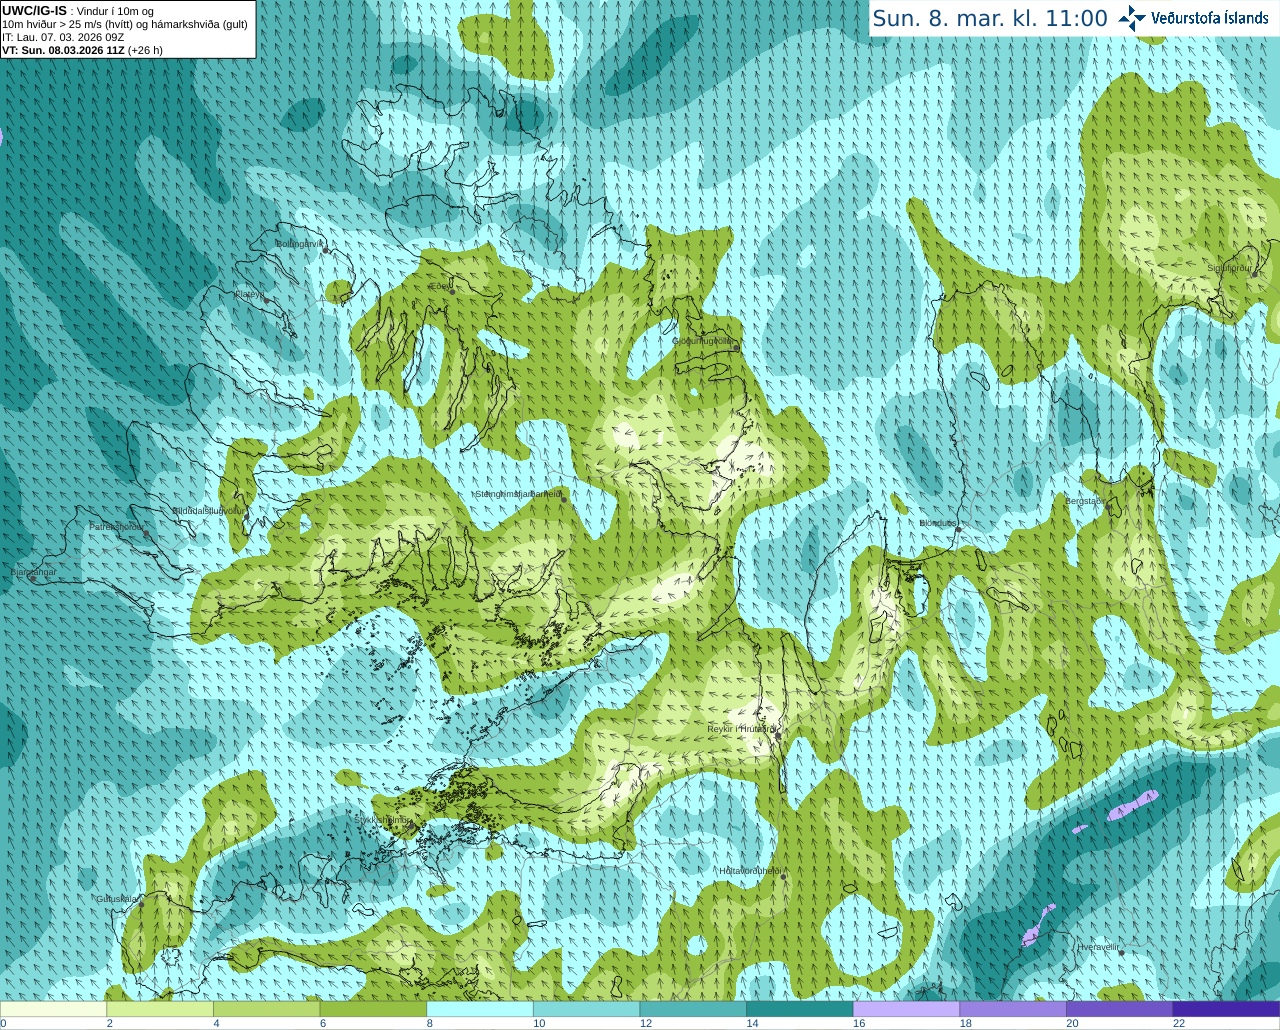
Task: Select the 8–10 m/s legend swatch
Action: pyautogui.click(x=480, y=1009)
